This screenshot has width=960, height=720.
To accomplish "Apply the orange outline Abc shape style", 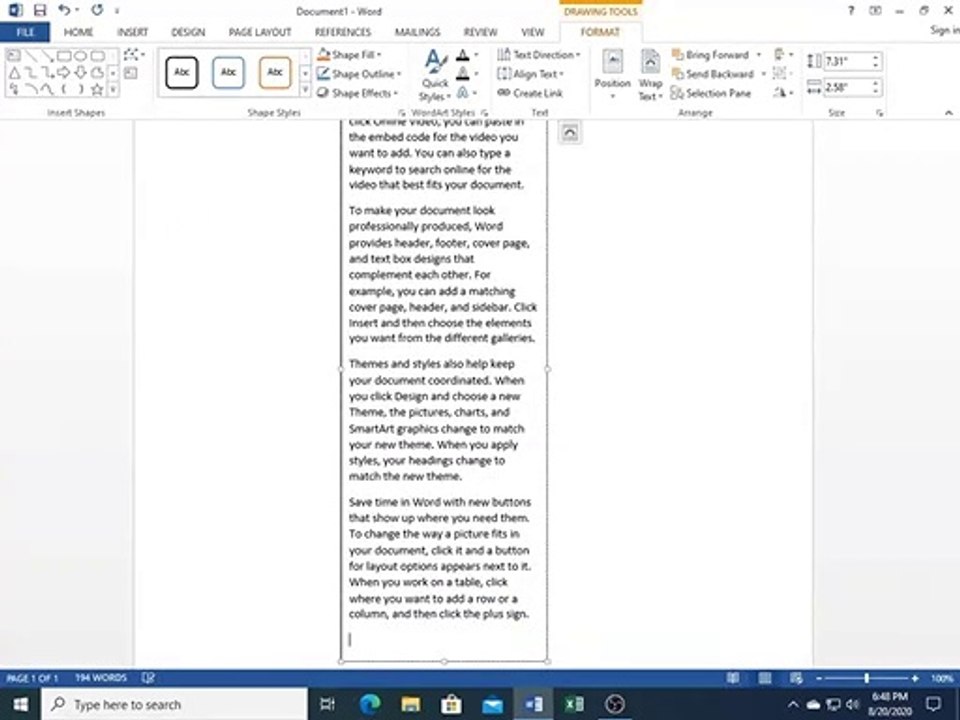I will [x=275, y=73].
